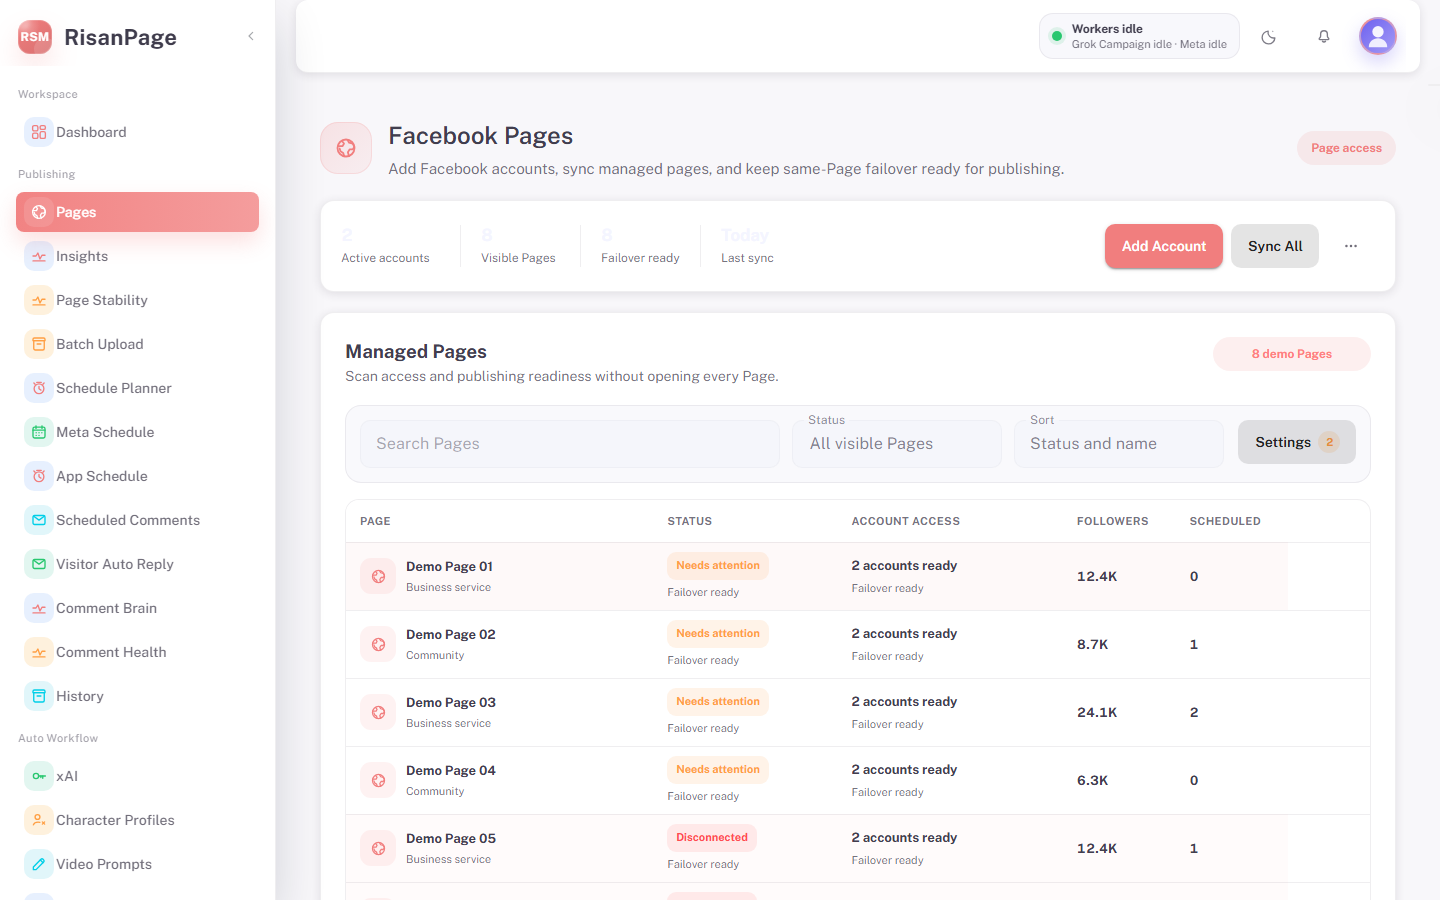Click the 8.7K followers value
This screenshot has height=900, width=1440.
[1093, 644]
